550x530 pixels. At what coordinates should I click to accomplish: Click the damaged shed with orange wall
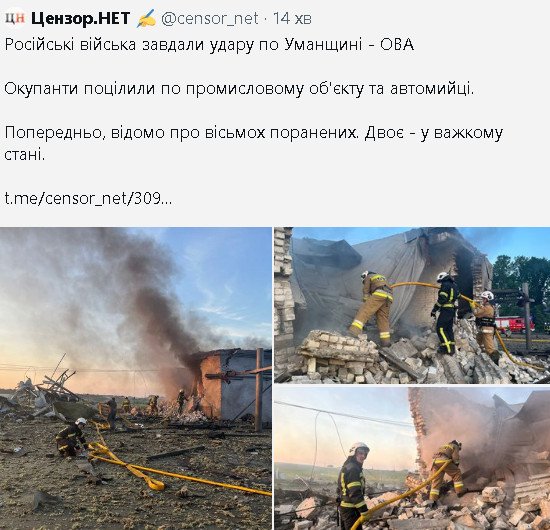[232, 384]
